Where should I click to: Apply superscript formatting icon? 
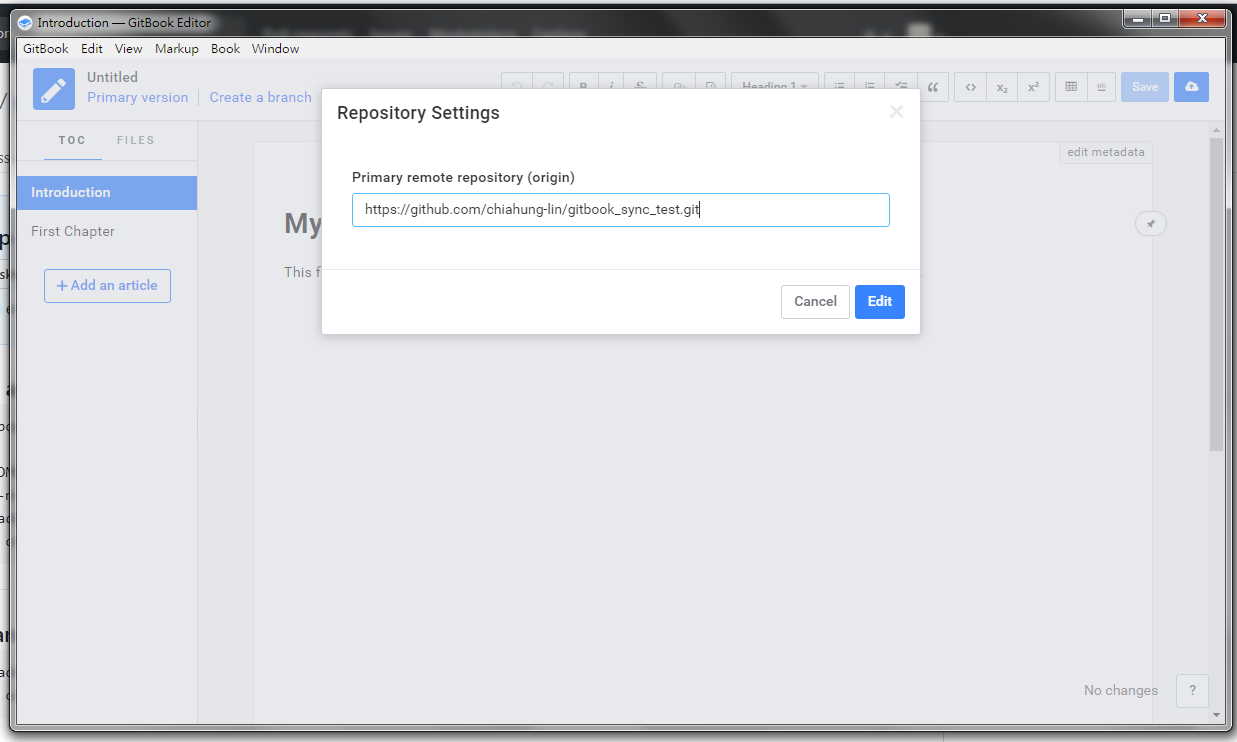coord(1033,87)
